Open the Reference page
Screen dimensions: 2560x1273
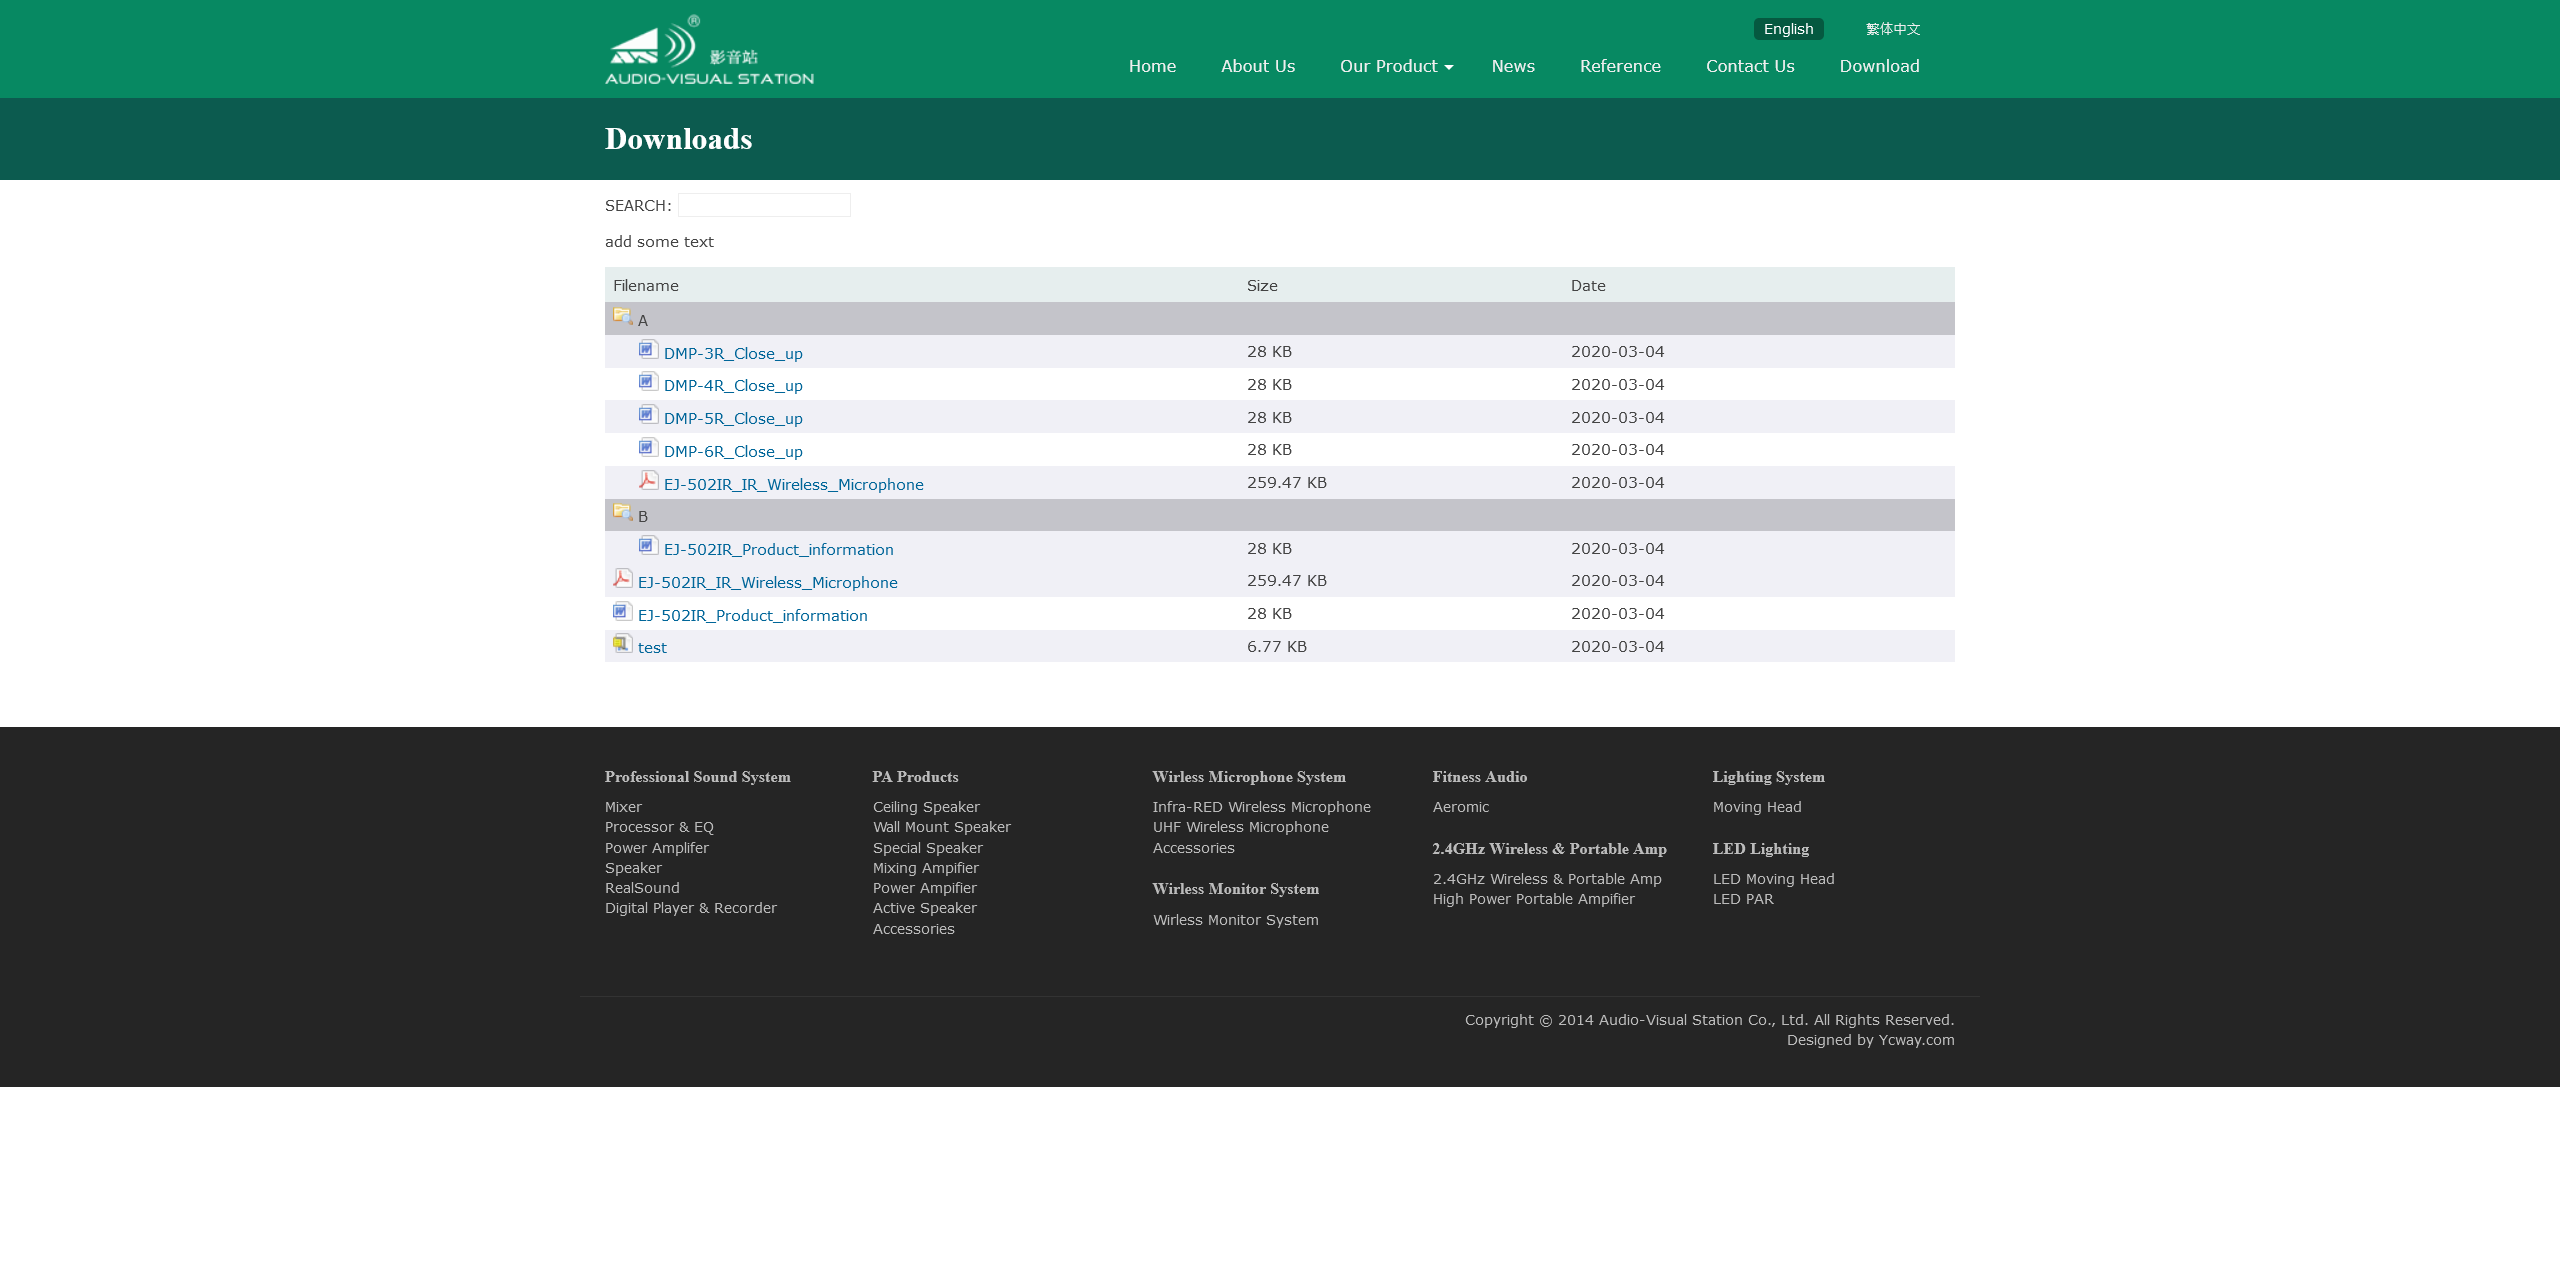(1620, 66)
